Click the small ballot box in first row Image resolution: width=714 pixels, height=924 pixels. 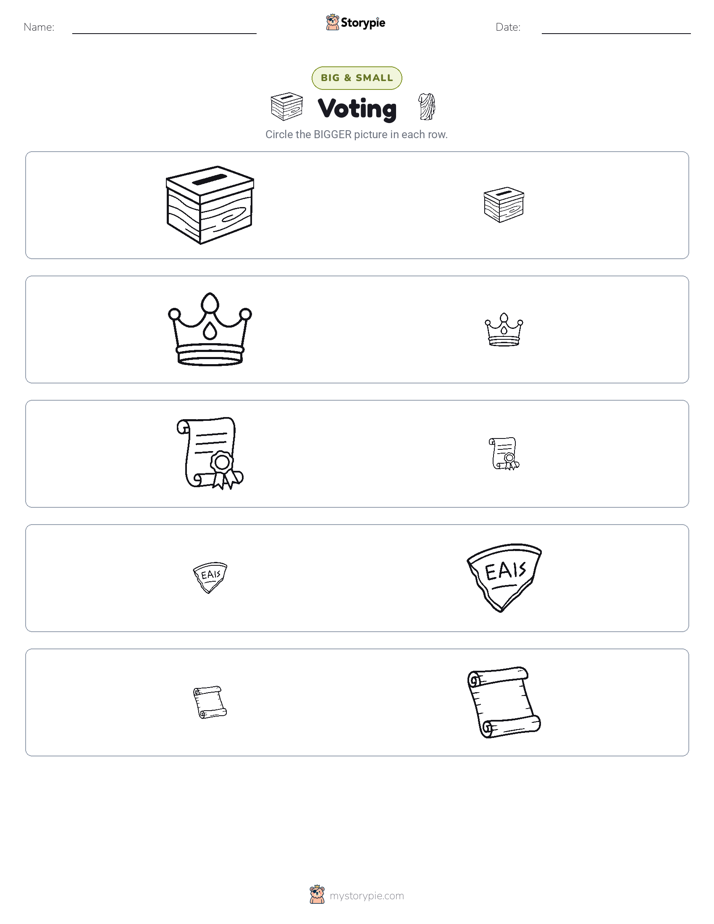tap(504, 205)
